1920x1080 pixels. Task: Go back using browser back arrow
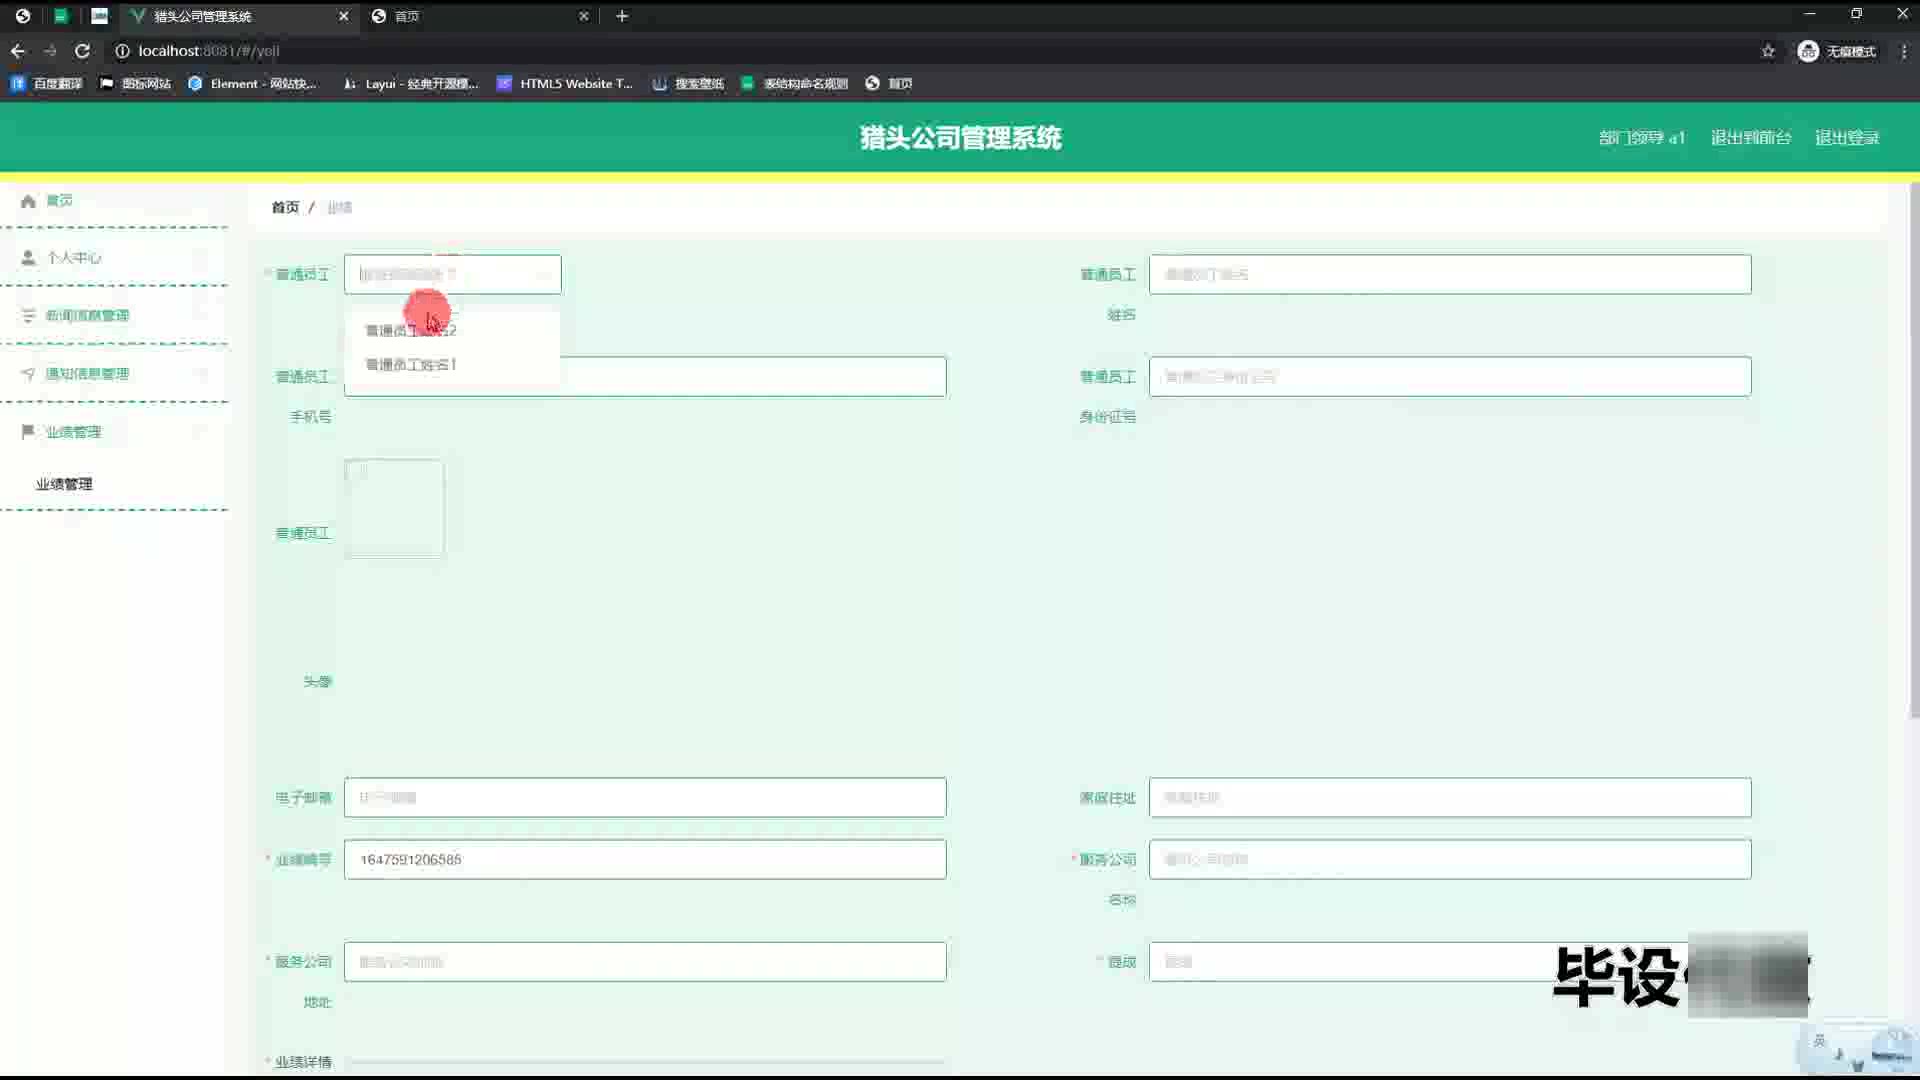pyautogui.click(x=18, y=51)
